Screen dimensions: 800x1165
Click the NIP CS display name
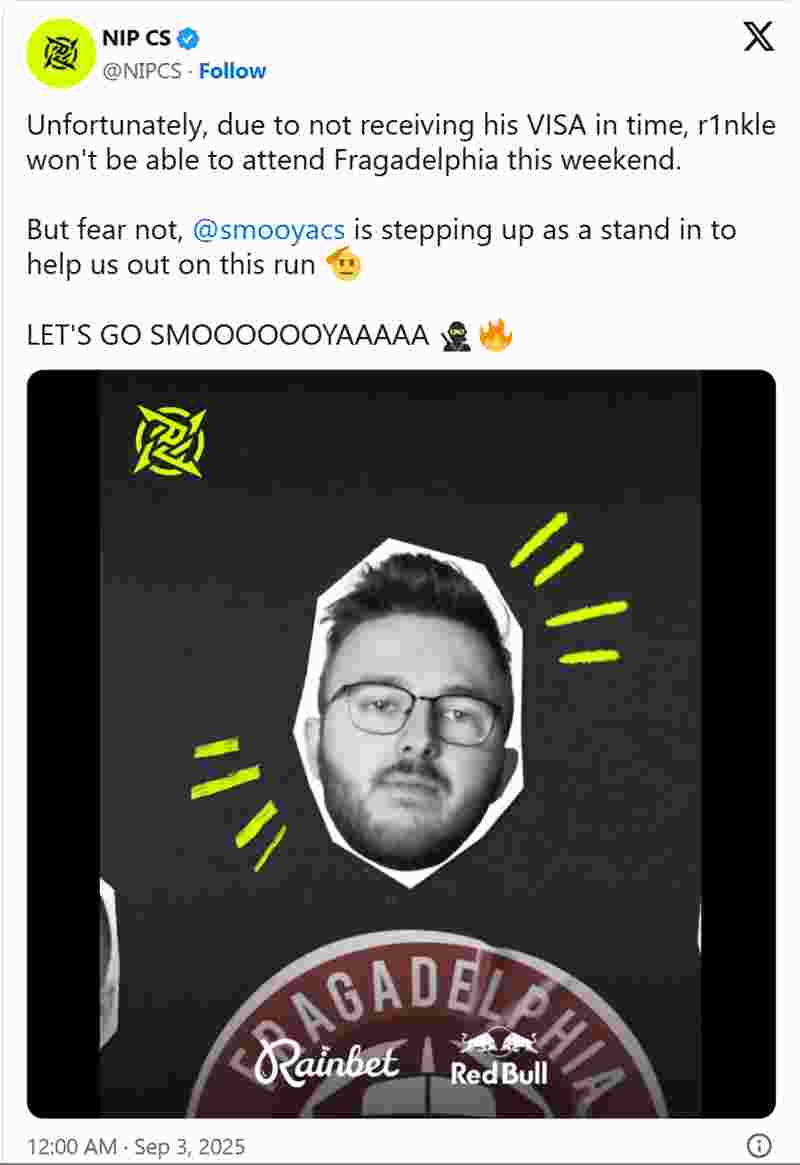[x=137, y=38]
